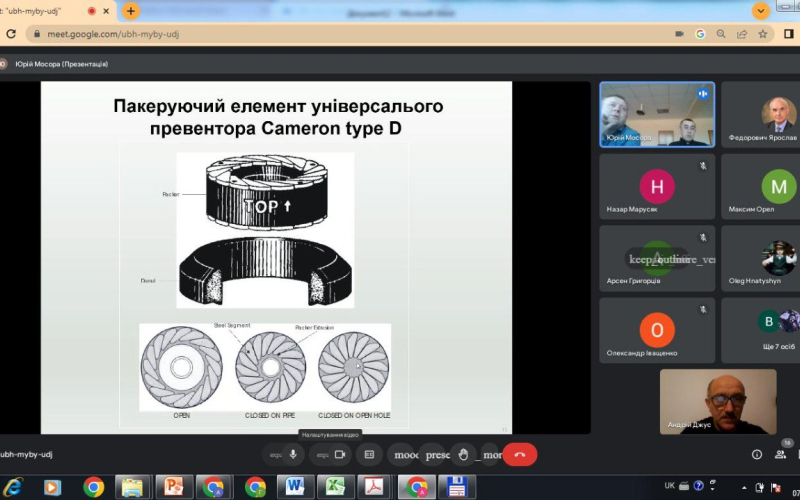Switch to active Chrome window on taskbar
Screen dimensions: 800x500
[x=416, y=487]
